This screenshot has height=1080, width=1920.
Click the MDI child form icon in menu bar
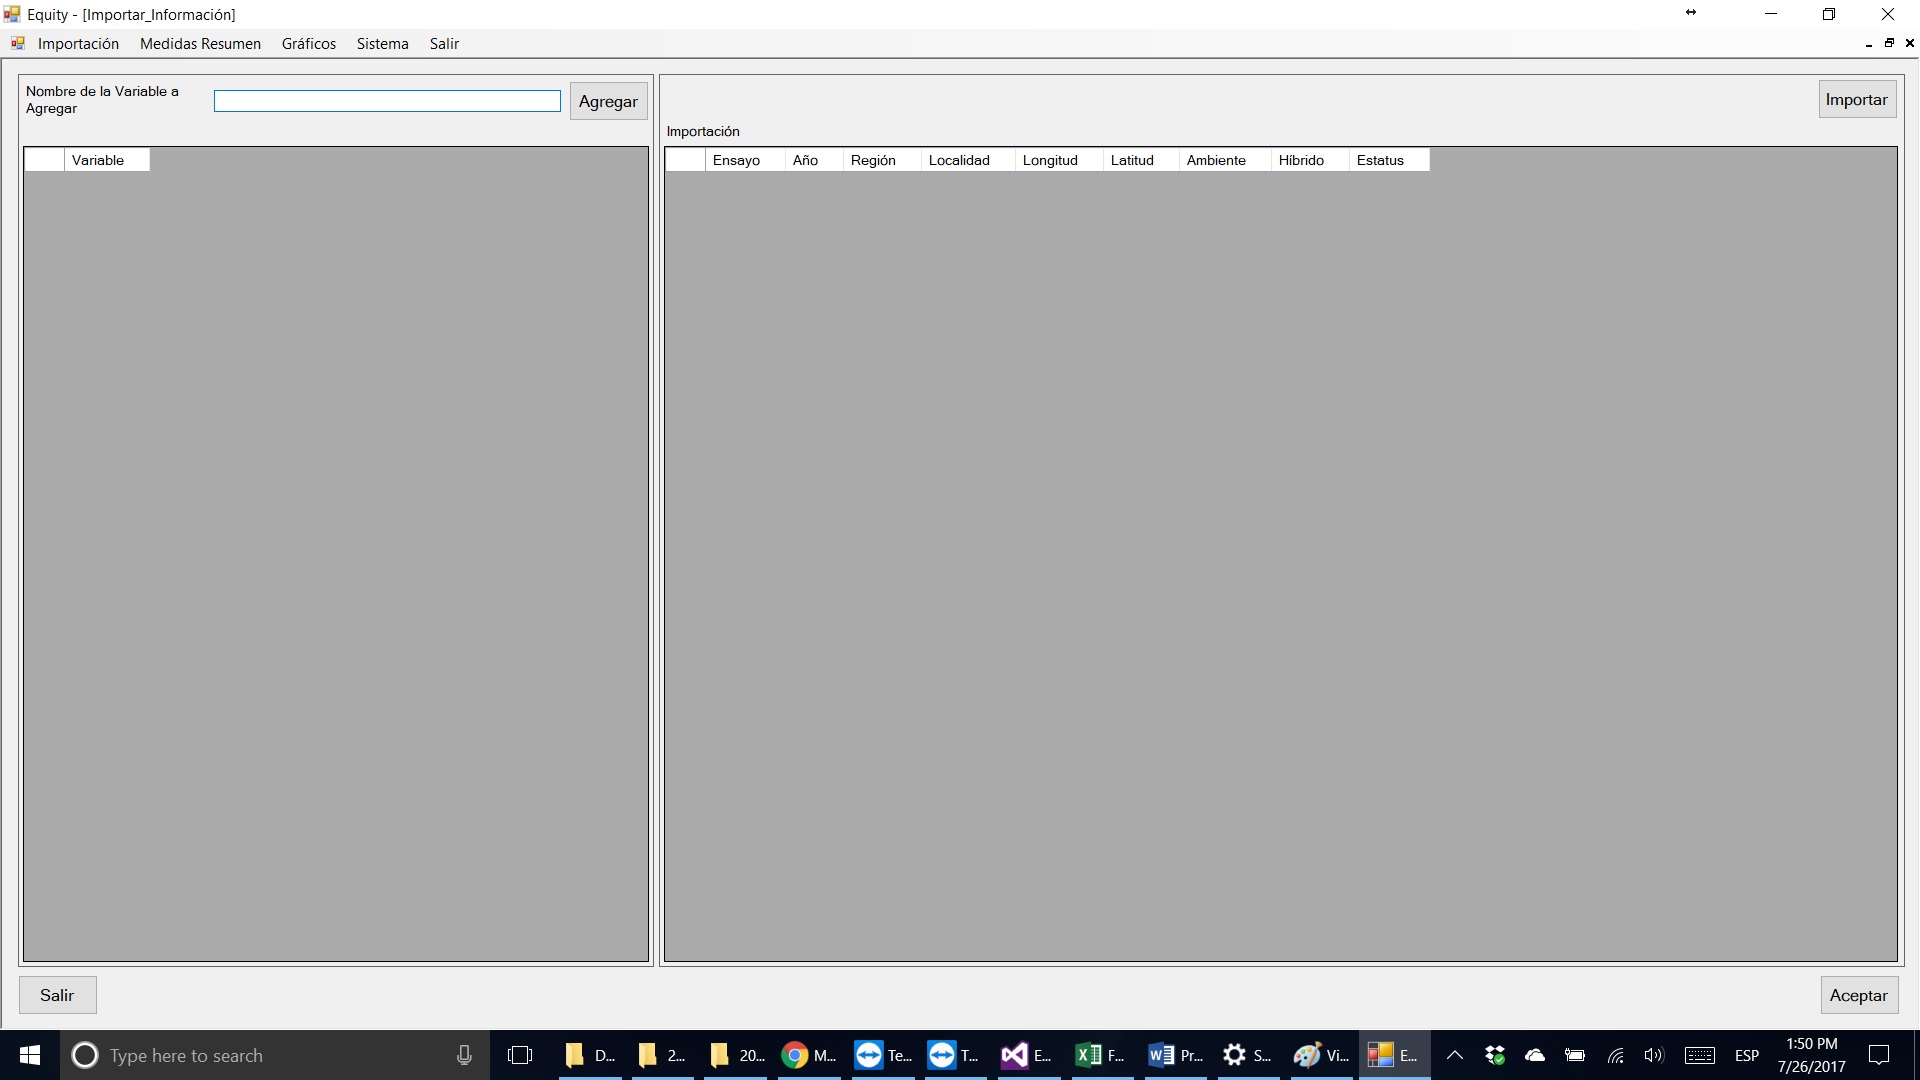pos(18,44)
